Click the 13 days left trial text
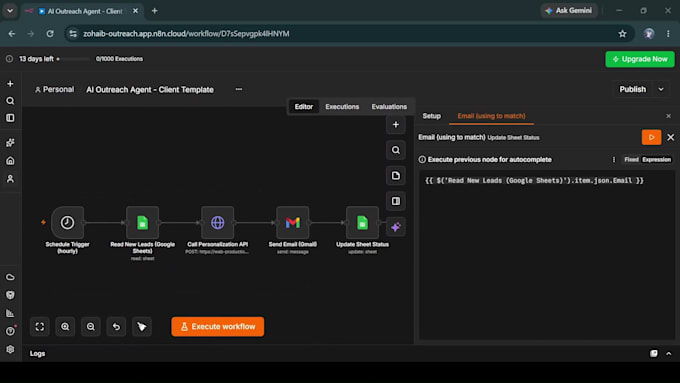 36,59
